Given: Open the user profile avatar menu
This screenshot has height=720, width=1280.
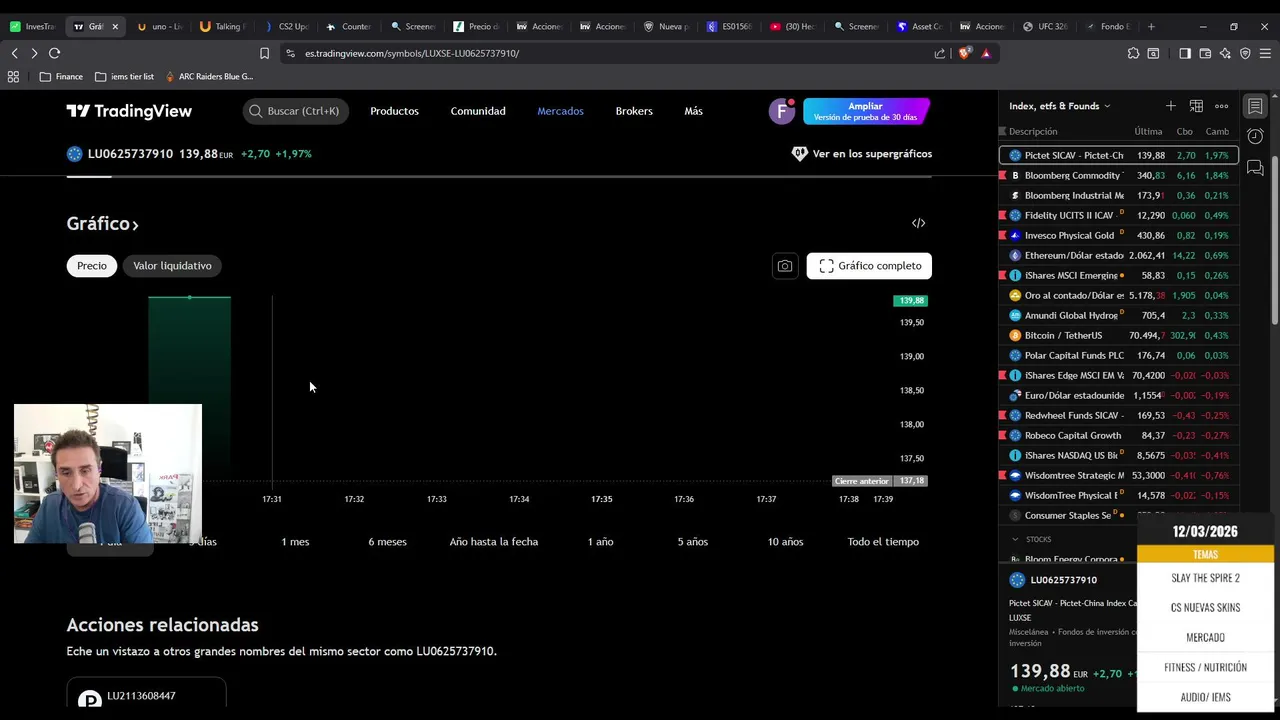Looking at the screenshot, I should 781,111.
